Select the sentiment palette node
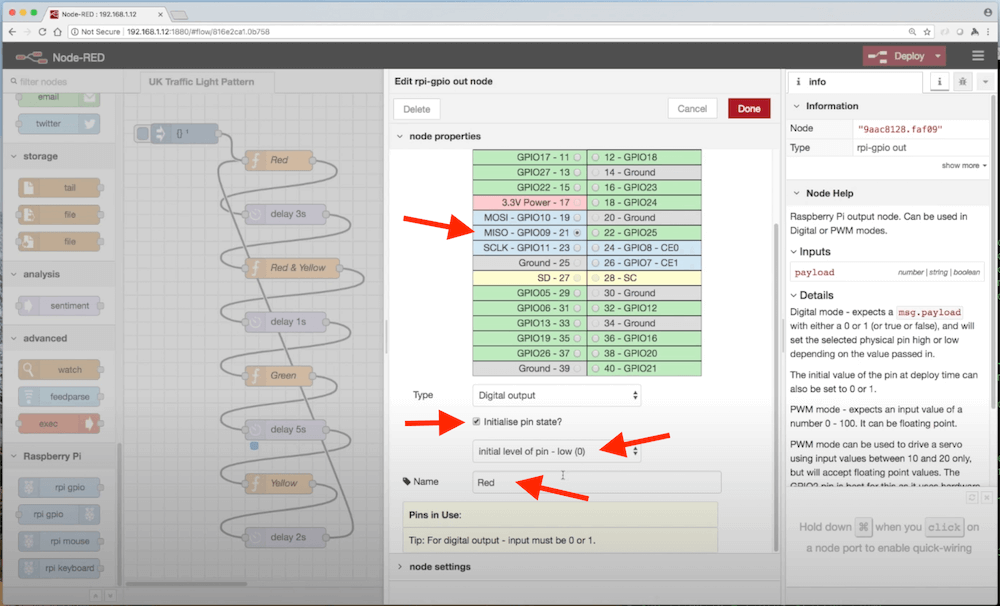The image size is (1000, 606). (x=60, y=306)
